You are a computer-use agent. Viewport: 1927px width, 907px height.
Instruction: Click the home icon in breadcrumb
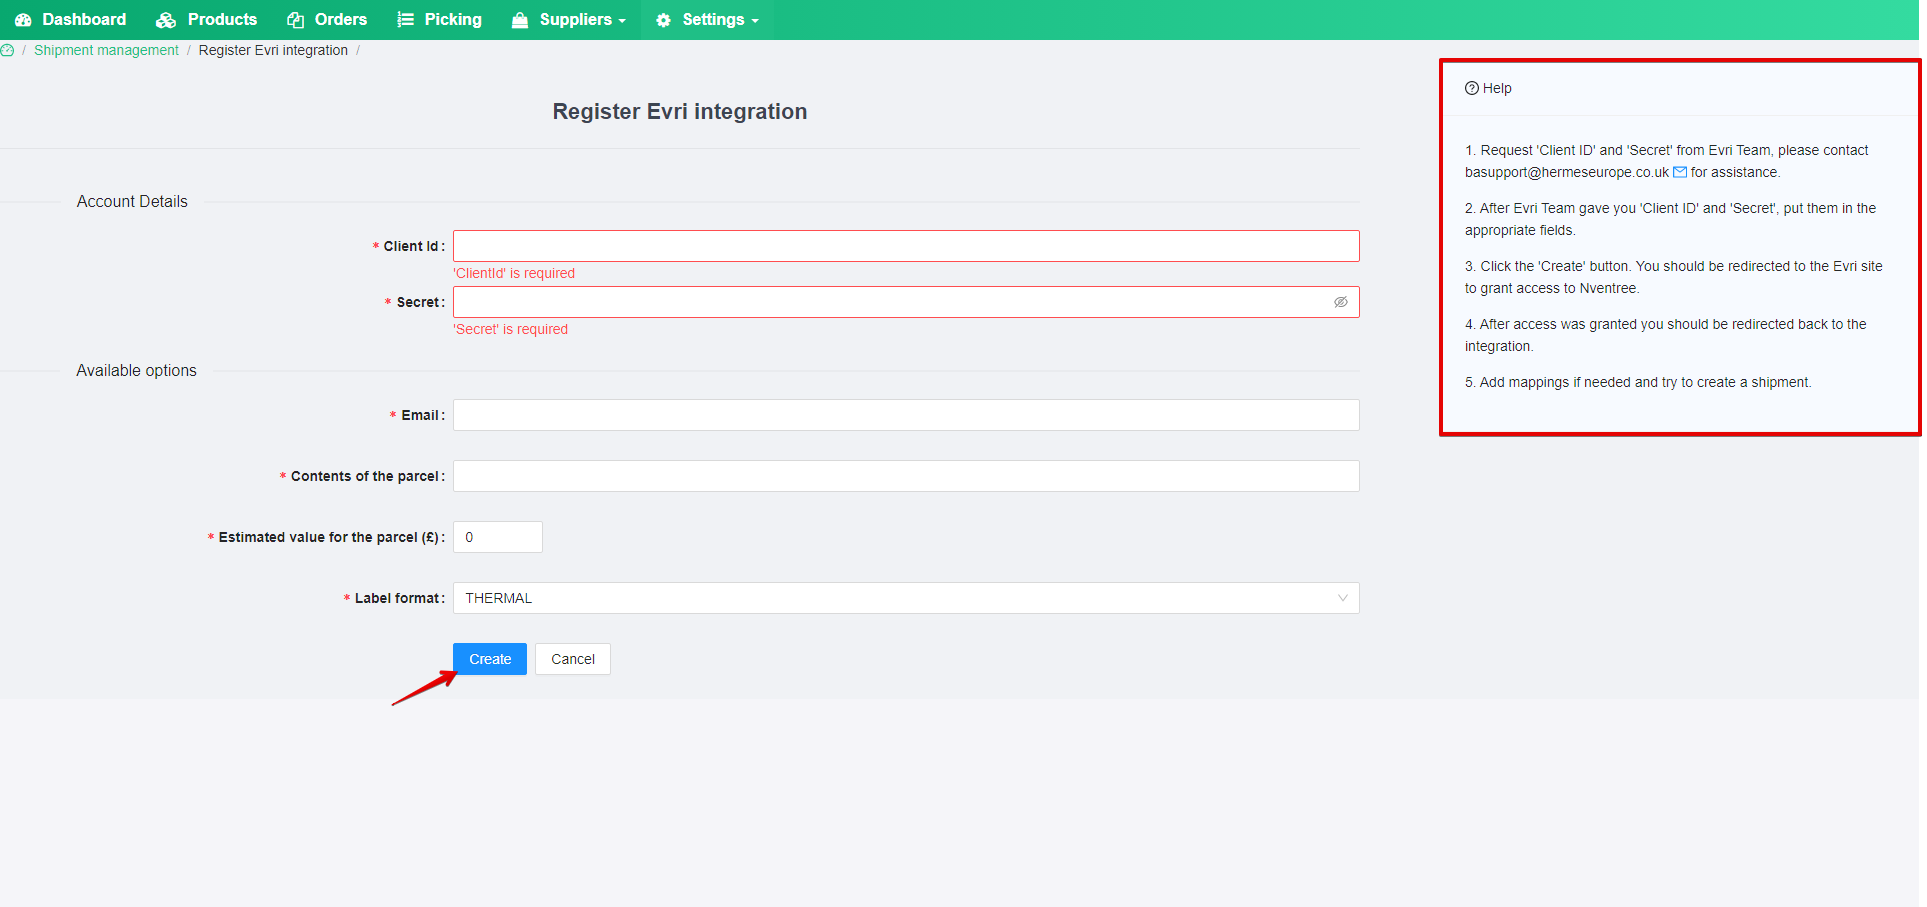coord(7,50)
